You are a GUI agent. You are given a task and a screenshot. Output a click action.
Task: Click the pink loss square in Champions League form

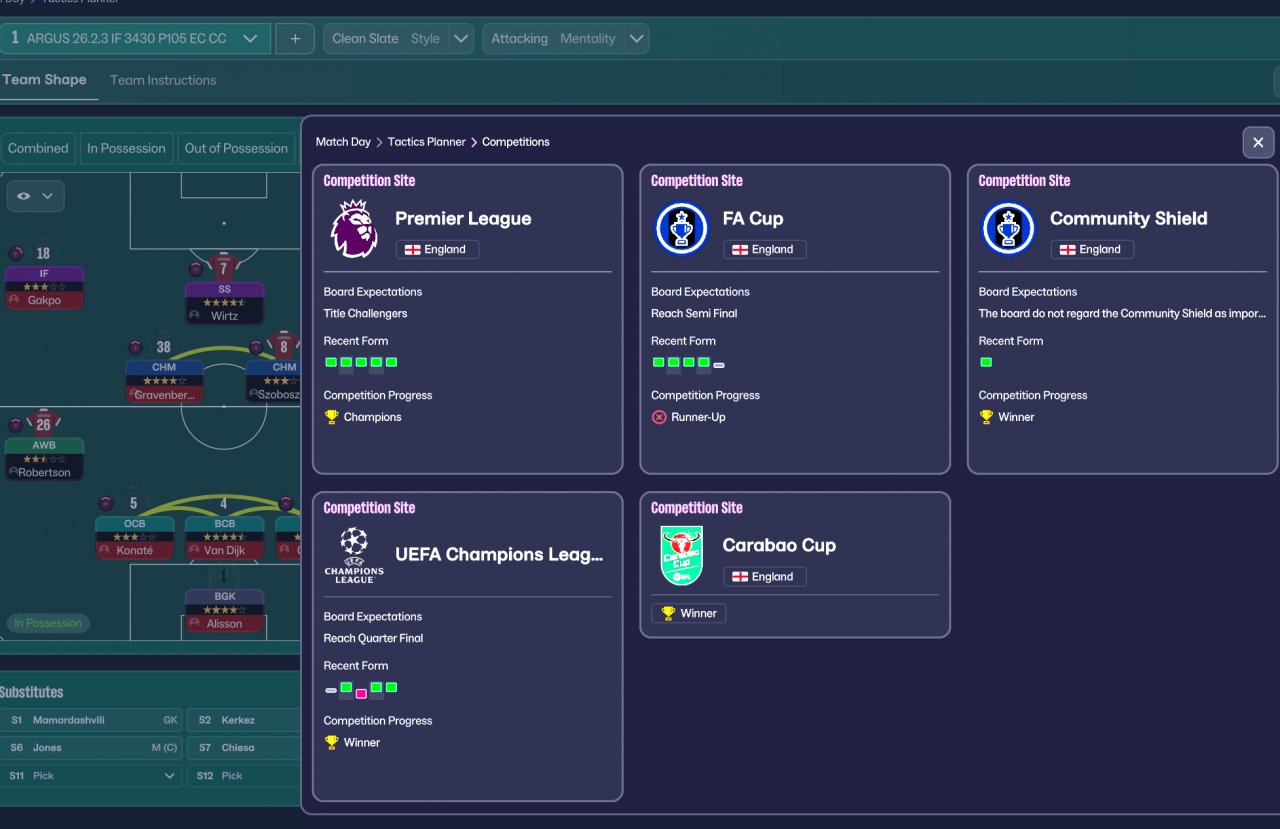pyautogui.click(x=361, y=693)
